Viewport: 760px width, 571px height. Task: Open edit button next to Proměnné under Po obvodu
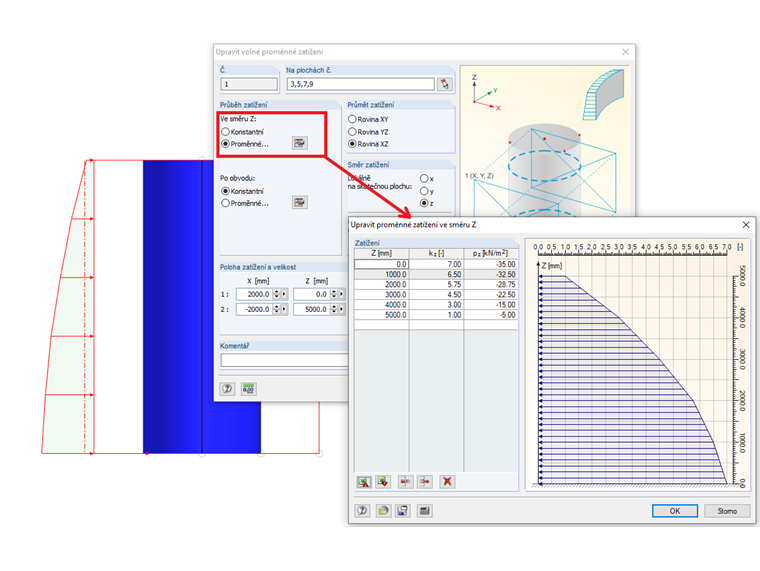point(300,203)
